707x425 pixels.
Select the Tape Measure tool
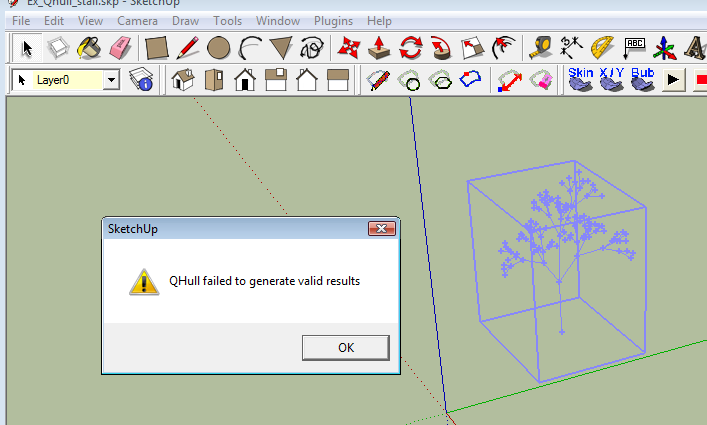[540, 48]
